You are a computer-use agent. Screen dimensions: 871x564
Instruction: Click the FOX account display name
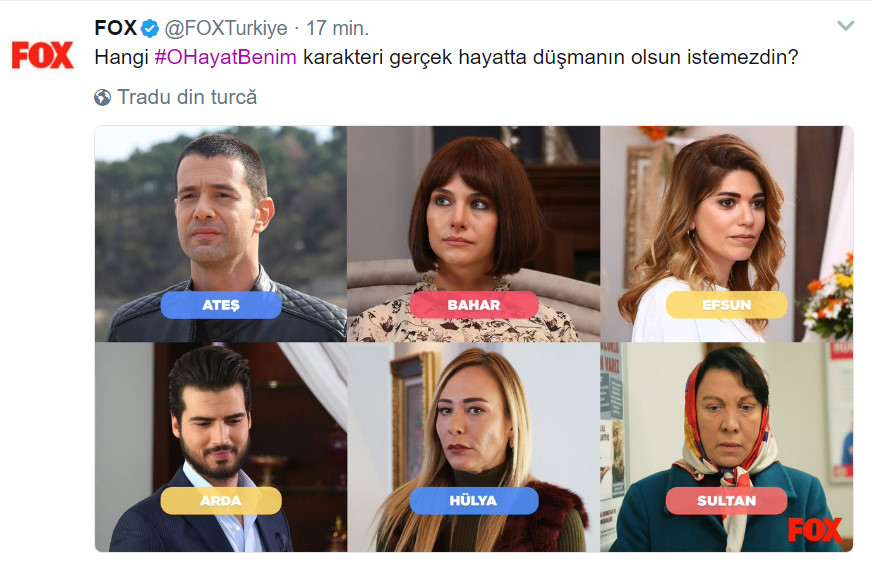coord(116,28)
